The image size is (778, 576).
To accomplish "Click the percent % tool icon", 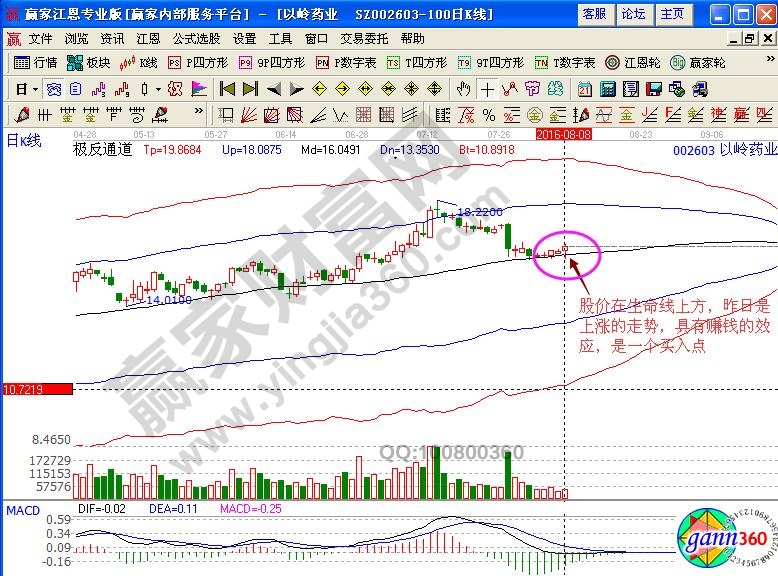I will pos(489,115).
